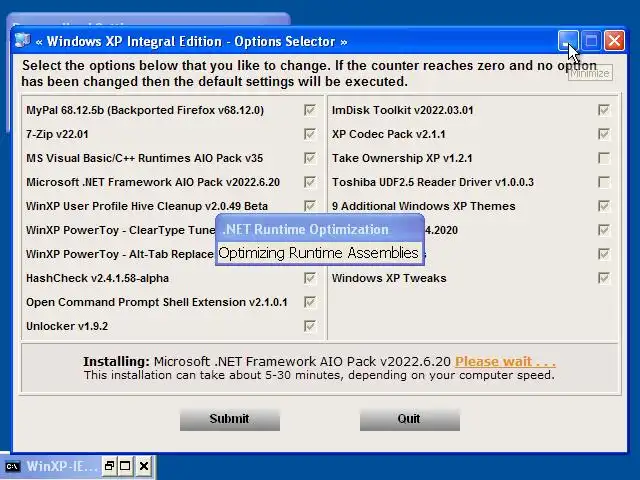640x480 pixels.
Task: Close the Options Selector window
Action: [x=614, y=41]
